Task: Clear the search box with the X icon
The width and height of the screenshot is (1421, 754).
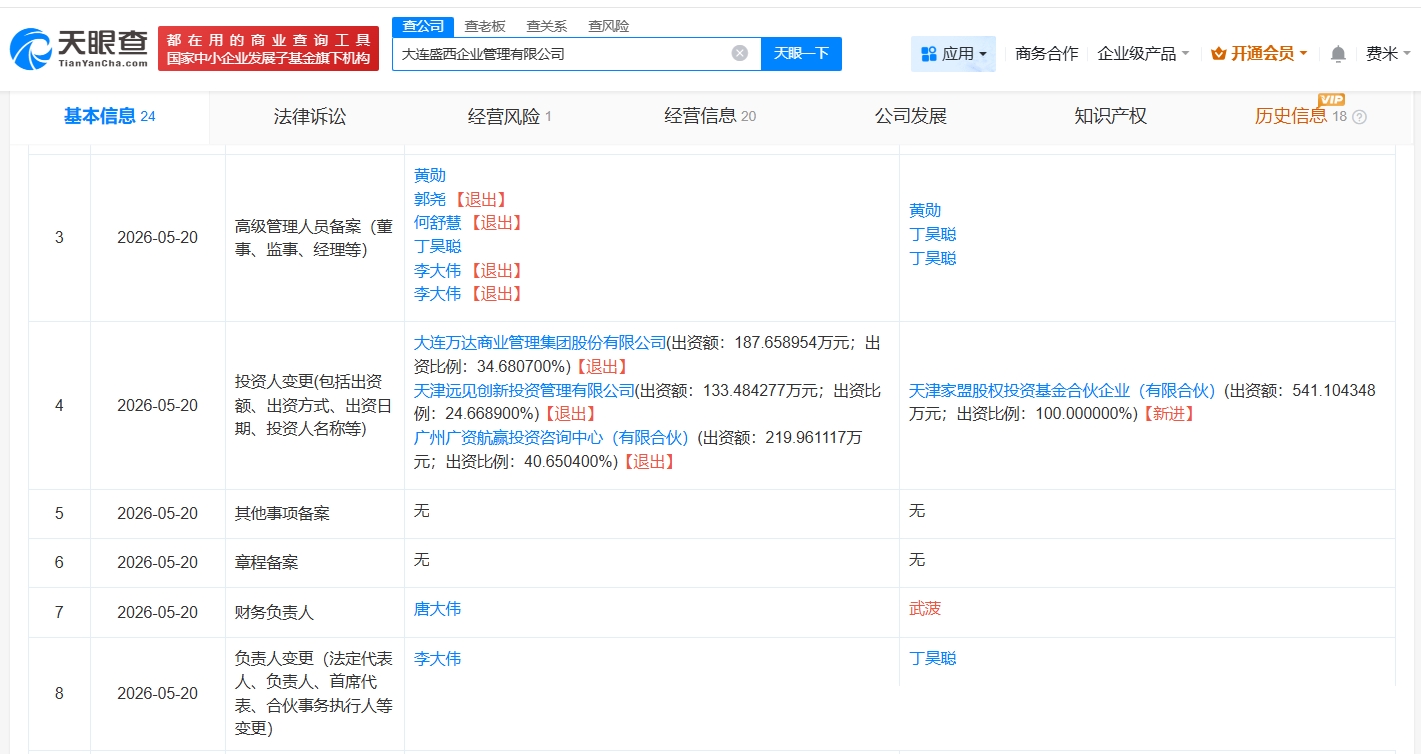Action: (x=739, y=53)
